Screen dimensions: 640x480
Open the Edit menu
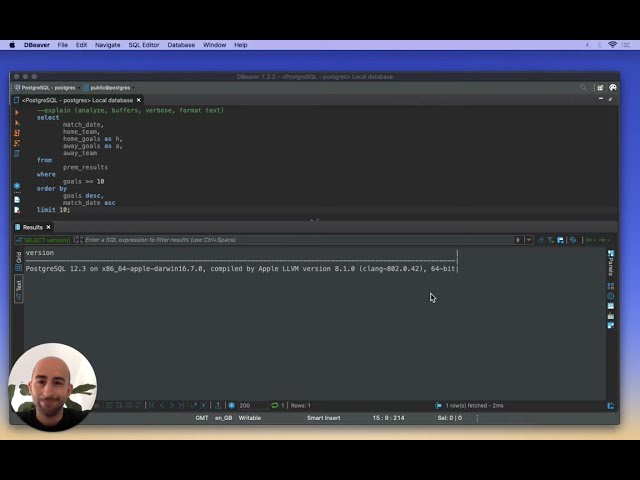click(x=81, y=45)
